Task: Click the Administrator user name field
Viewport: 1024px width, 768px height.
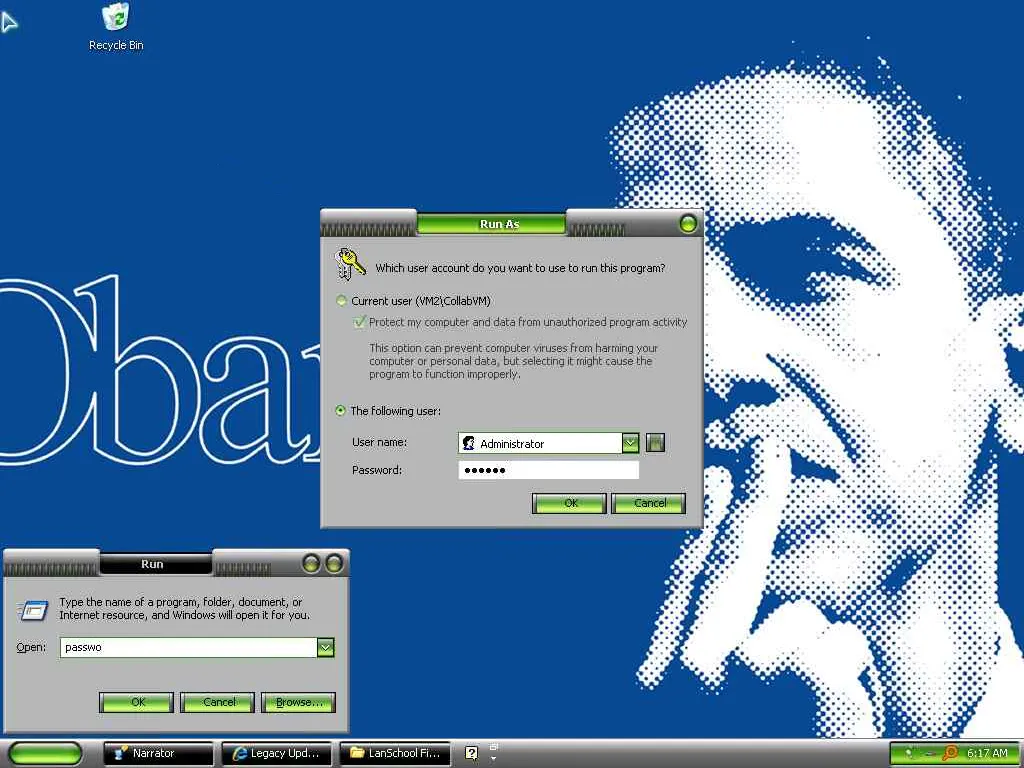Action: [540, 443]
